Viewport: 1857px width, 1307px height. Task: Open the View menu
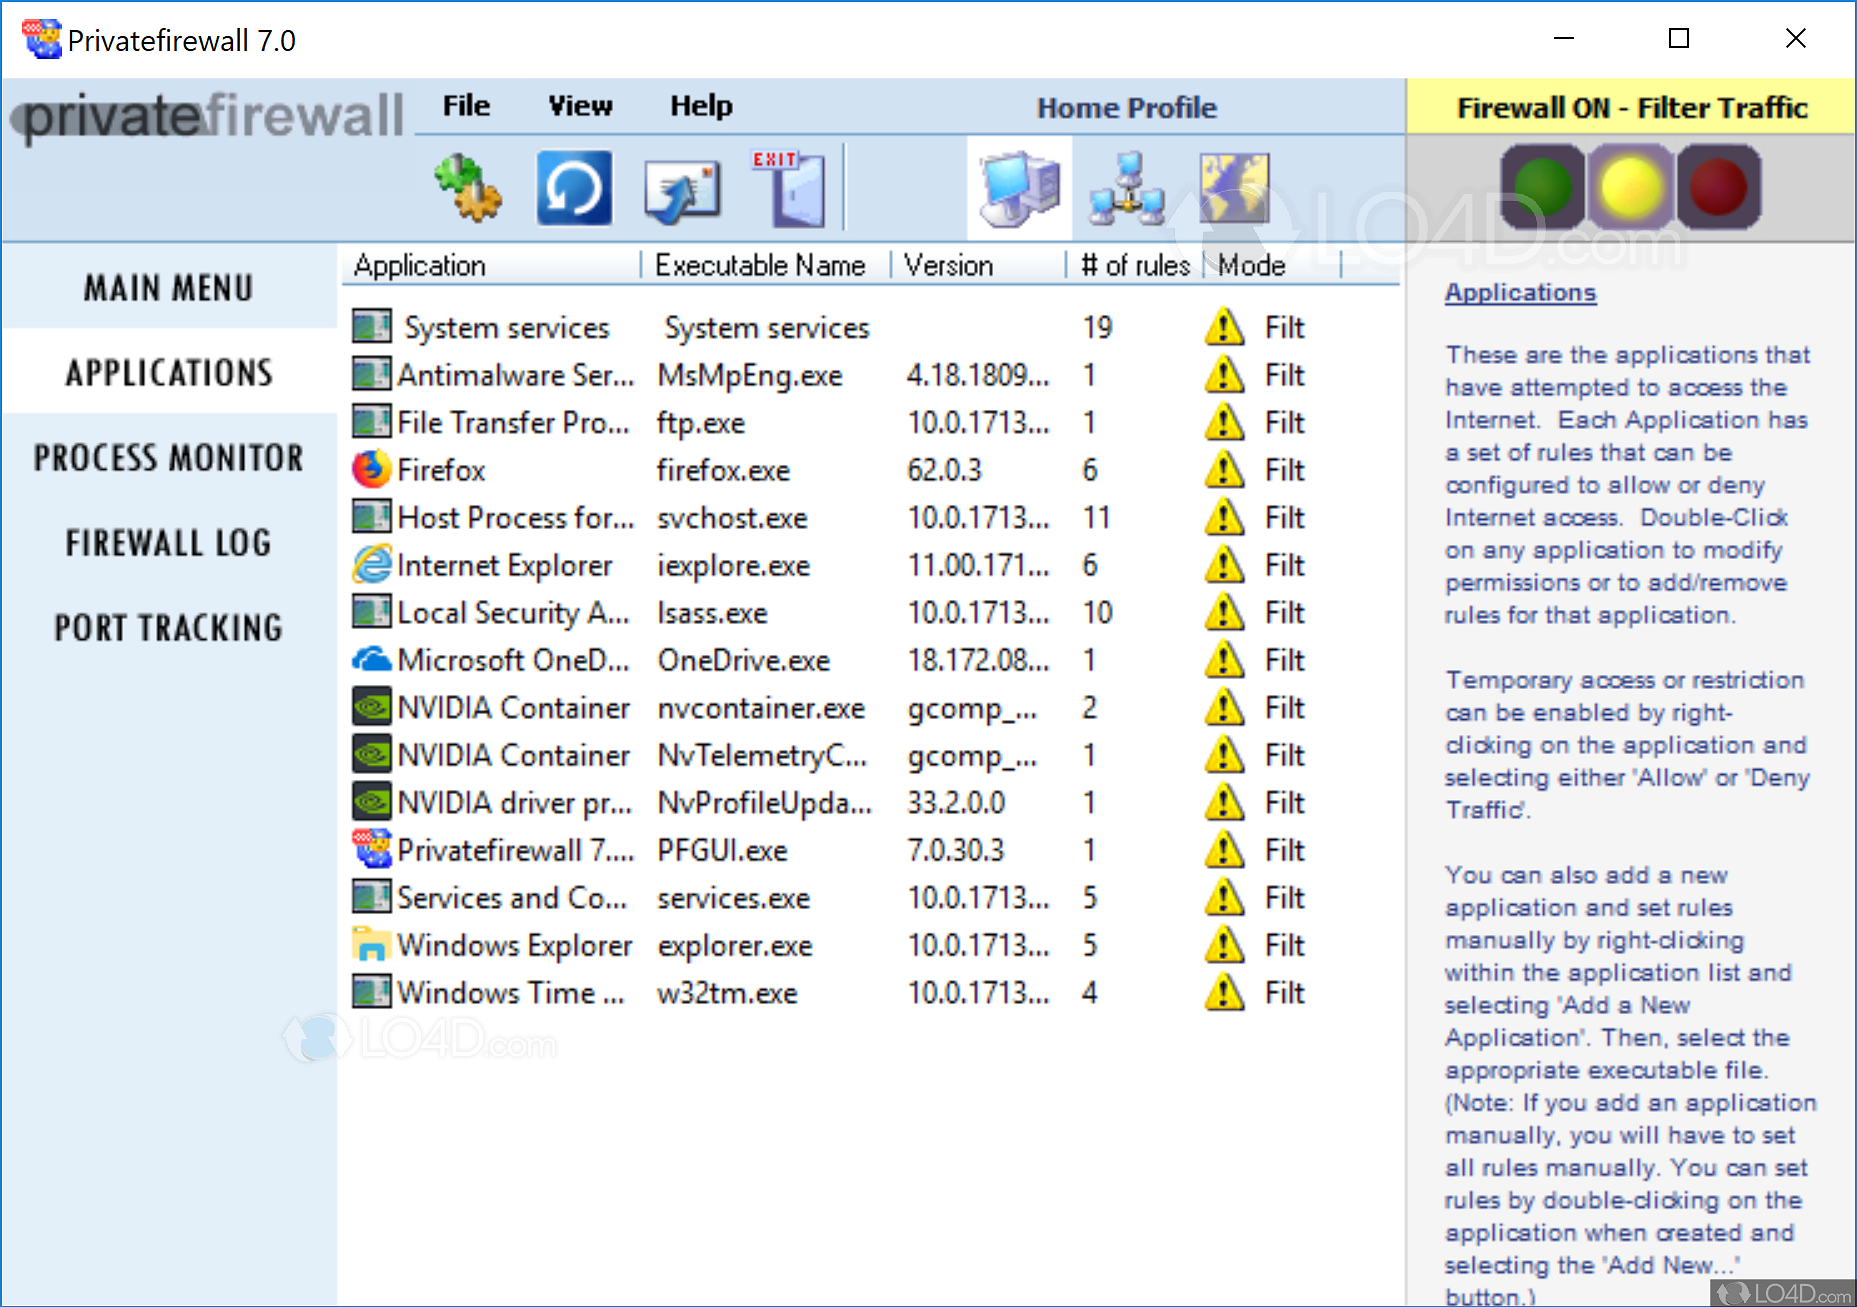pos(579,105)
